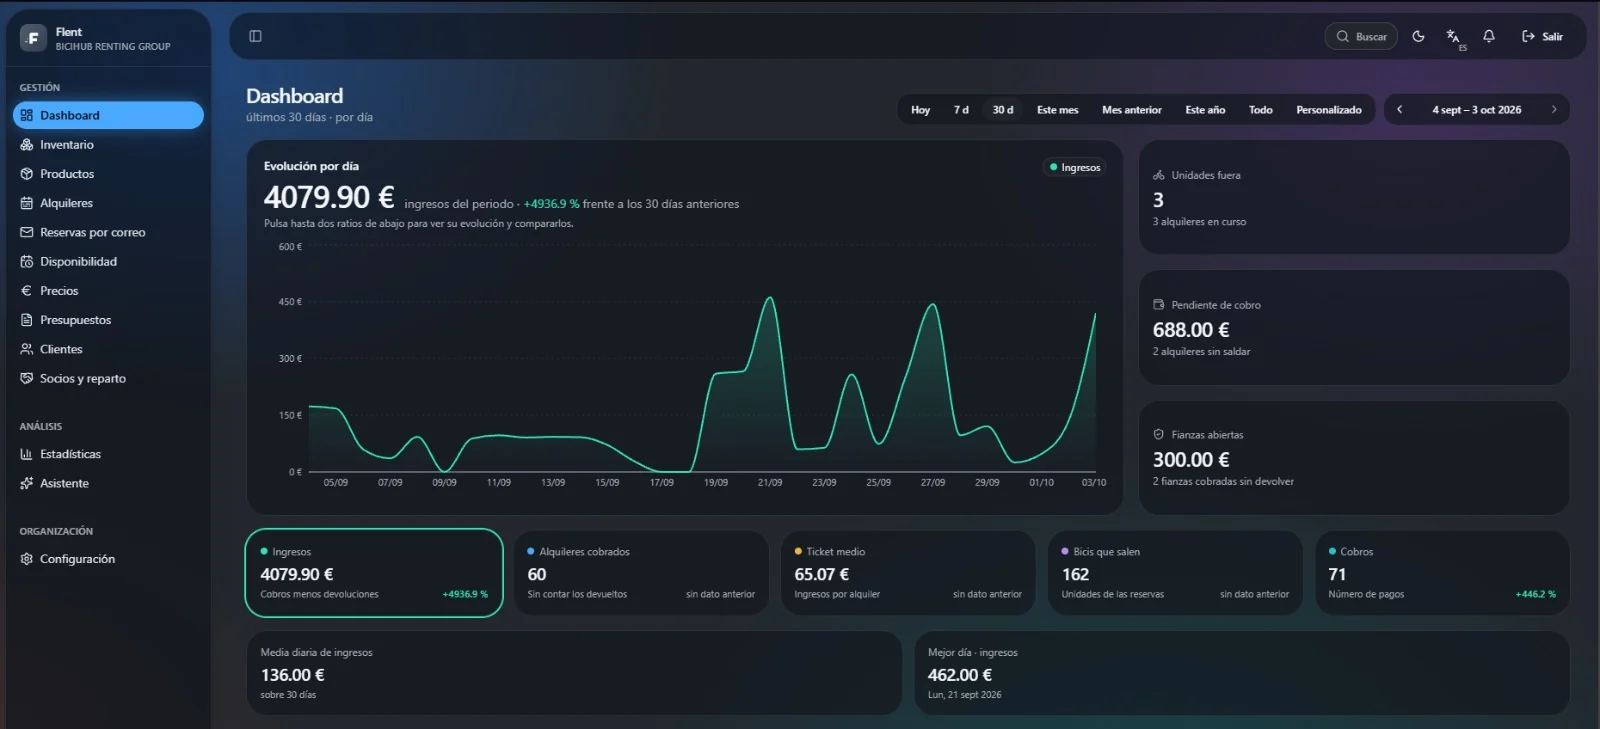
Task: Click the Clientes people icon
Action: [27, 349]
